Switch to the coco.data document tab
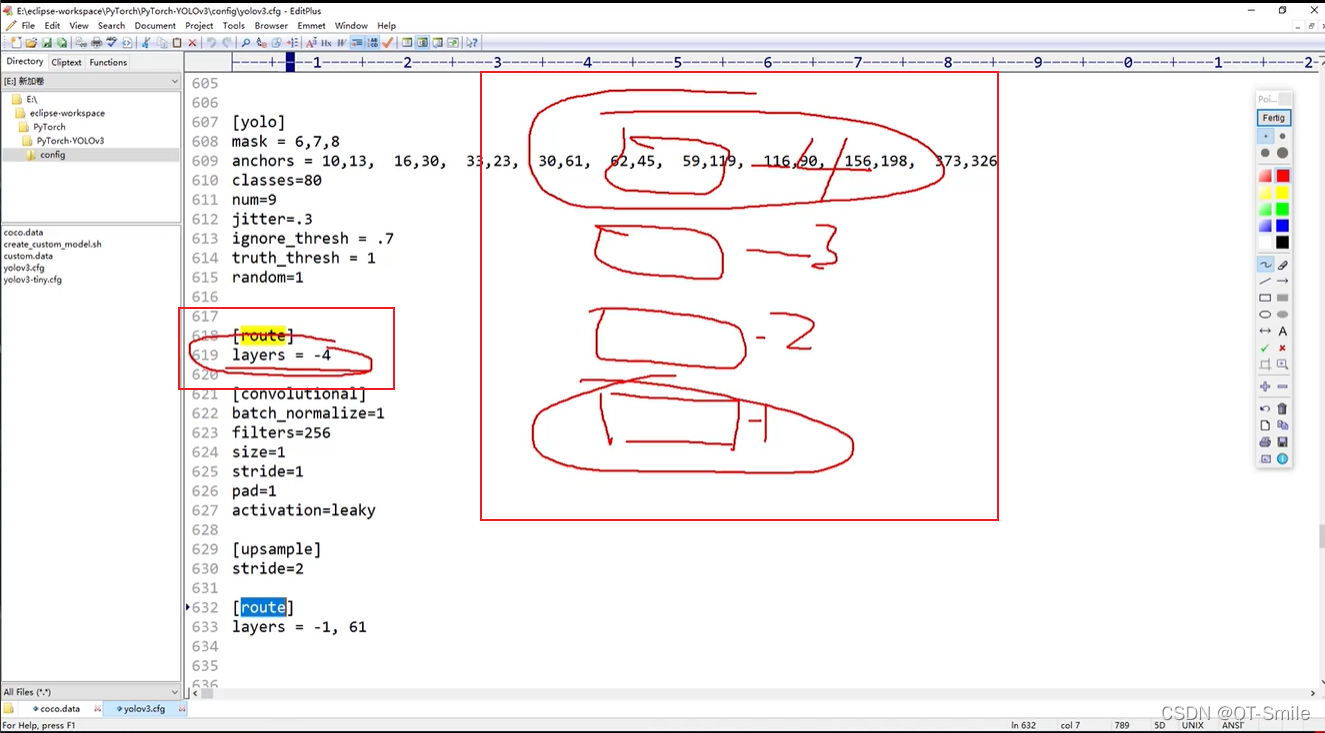This screenshot has width=1325, height=733. (x=59, y=709)
